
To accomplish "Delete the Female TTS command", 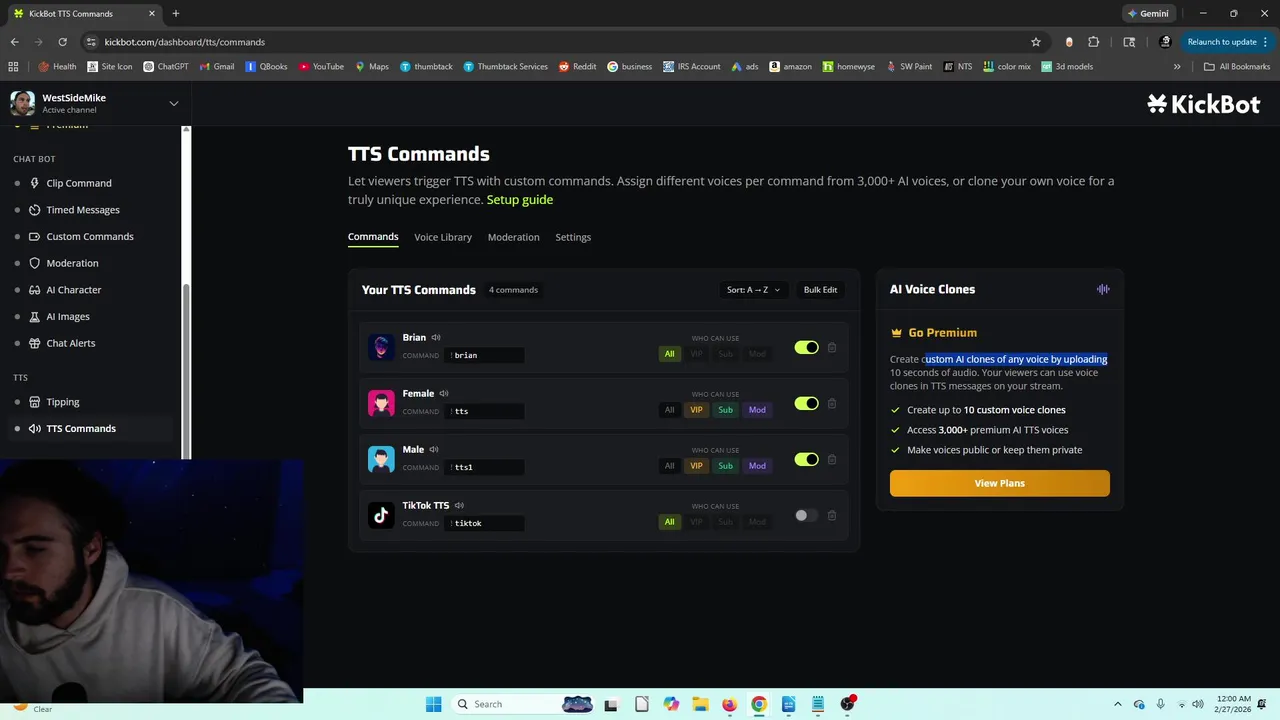I will (832, 404).
